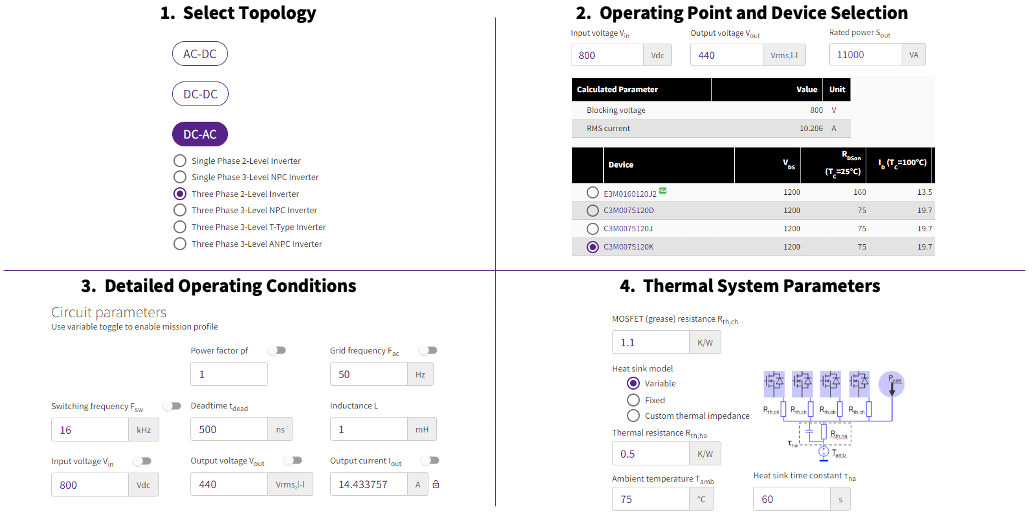Turn on Switching frequency variable toggle

click(171, 406)
